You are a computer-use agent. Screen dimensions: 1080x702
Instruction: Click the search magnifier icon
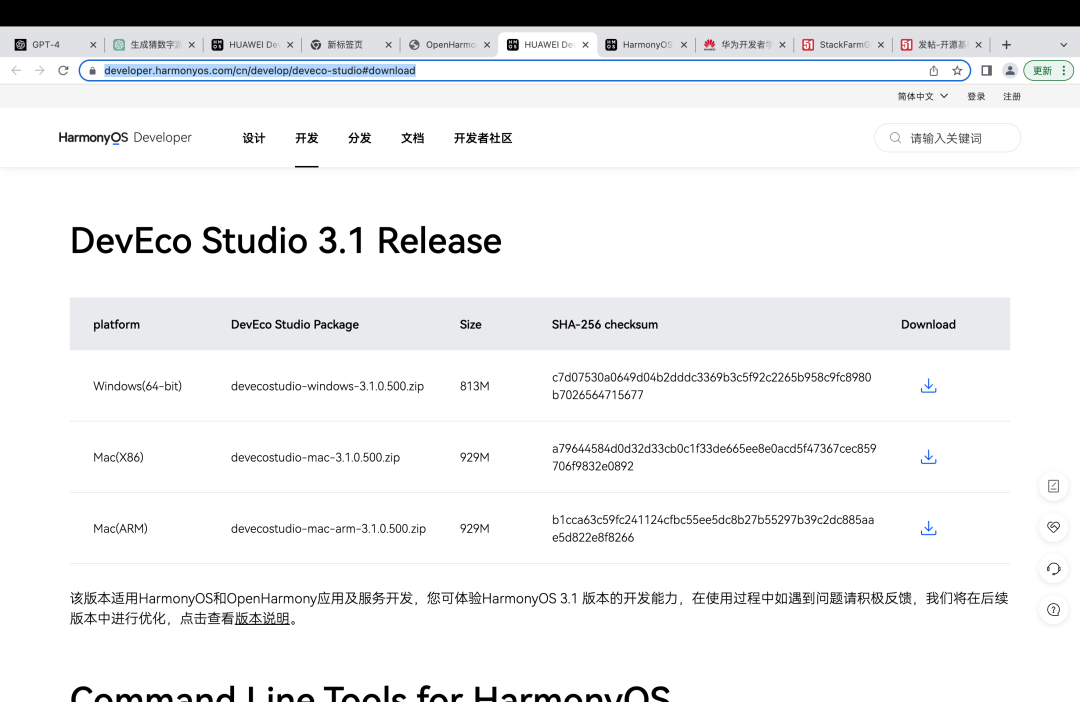(895, 138)
